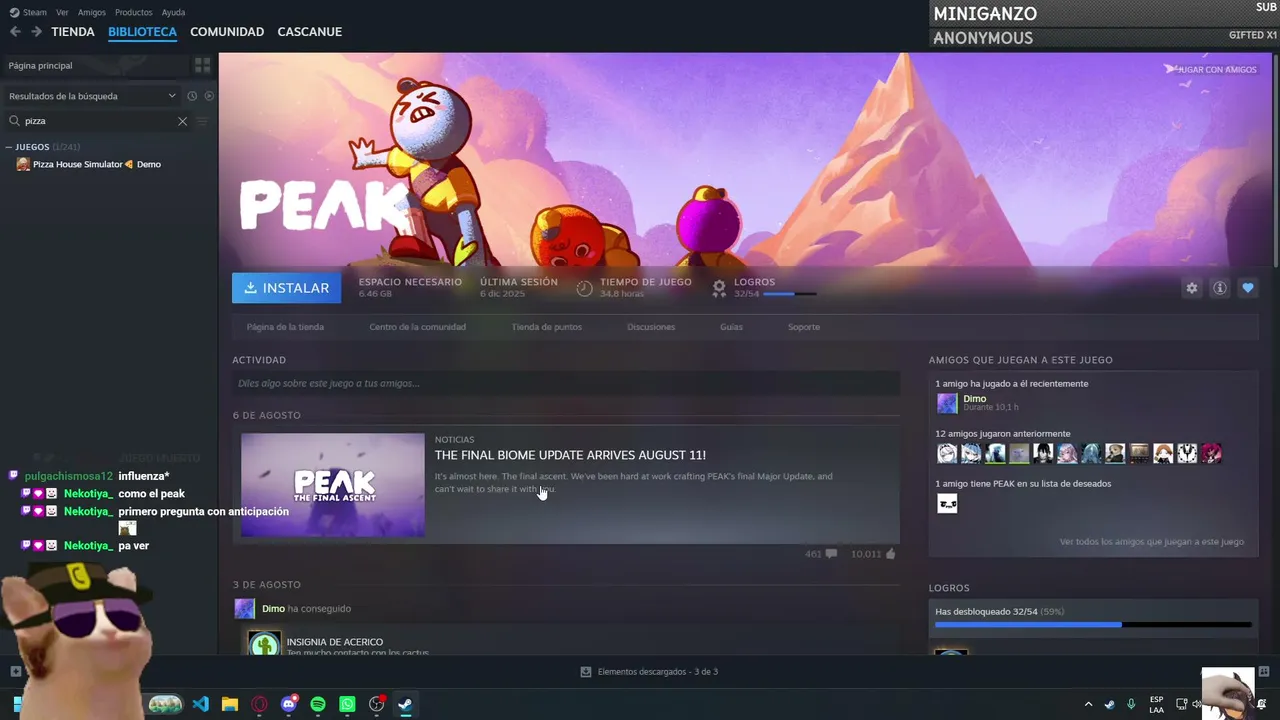The width and height of the screenshot is (1280, 720).
Task: Click achievements gear icon beside Logros
Action: tap(719, 288)
